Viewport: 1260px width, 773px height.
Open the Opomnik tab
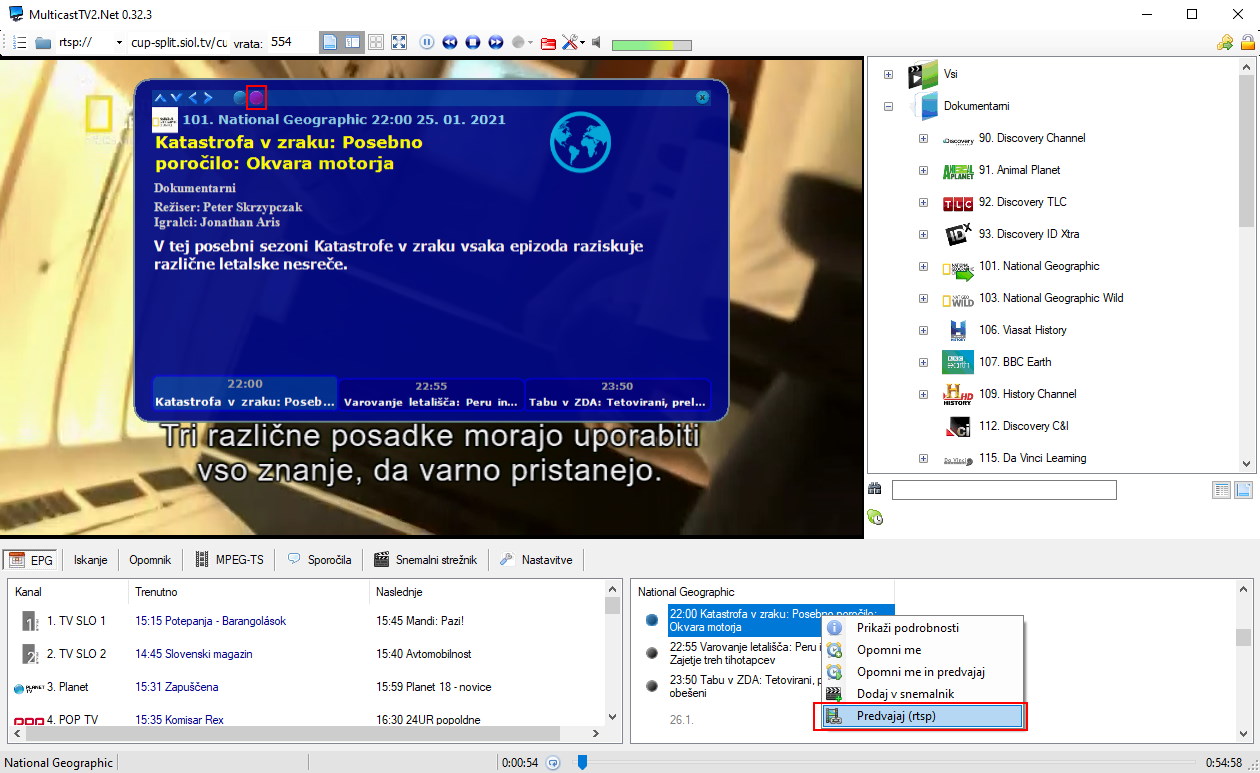tap(150, 560)
